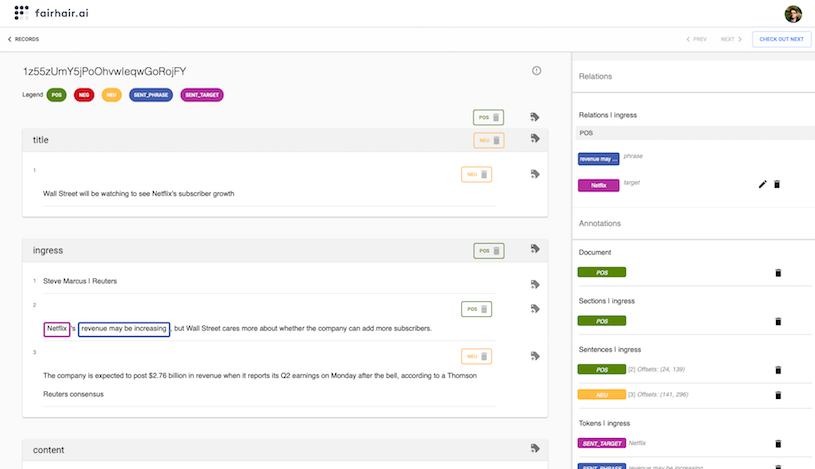Edit the Netflix relation with pencil icon
This screenshot has height=469, width=815.
coord(762,184)
